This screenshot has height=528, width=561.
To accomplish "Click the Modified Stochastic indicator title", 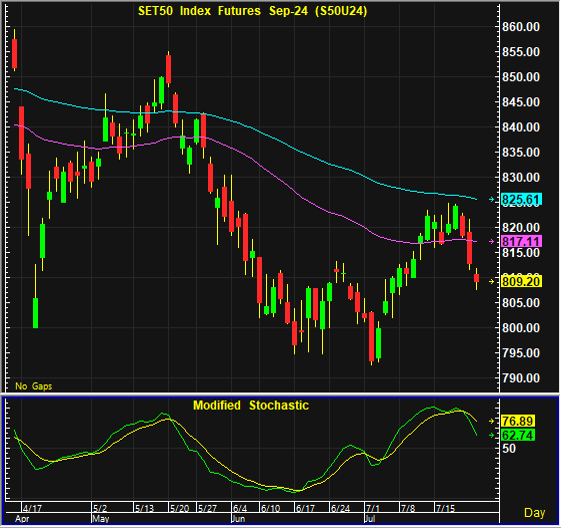I will point(251,405).
